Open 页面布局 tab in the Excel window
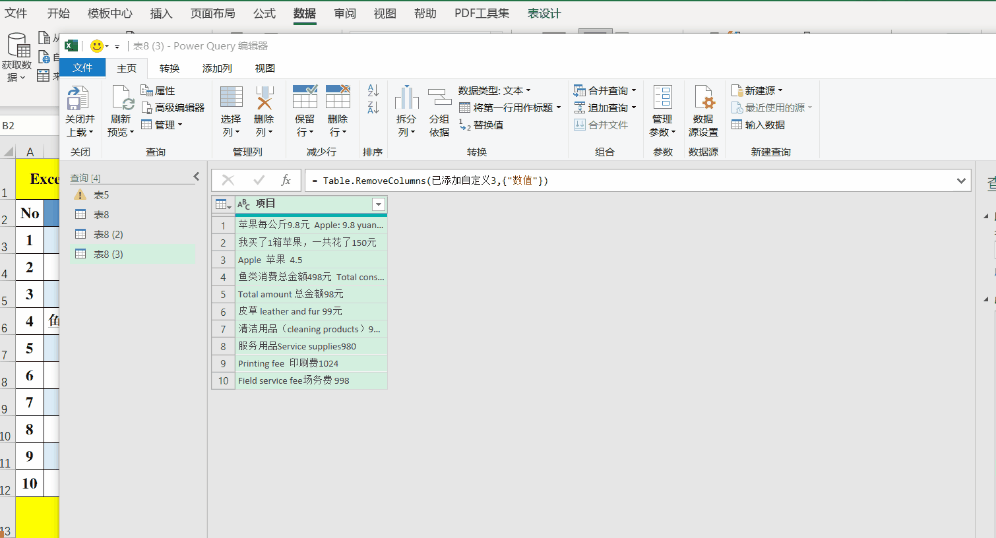The width and height of the screenshot is (996, 538). point(213,13)
